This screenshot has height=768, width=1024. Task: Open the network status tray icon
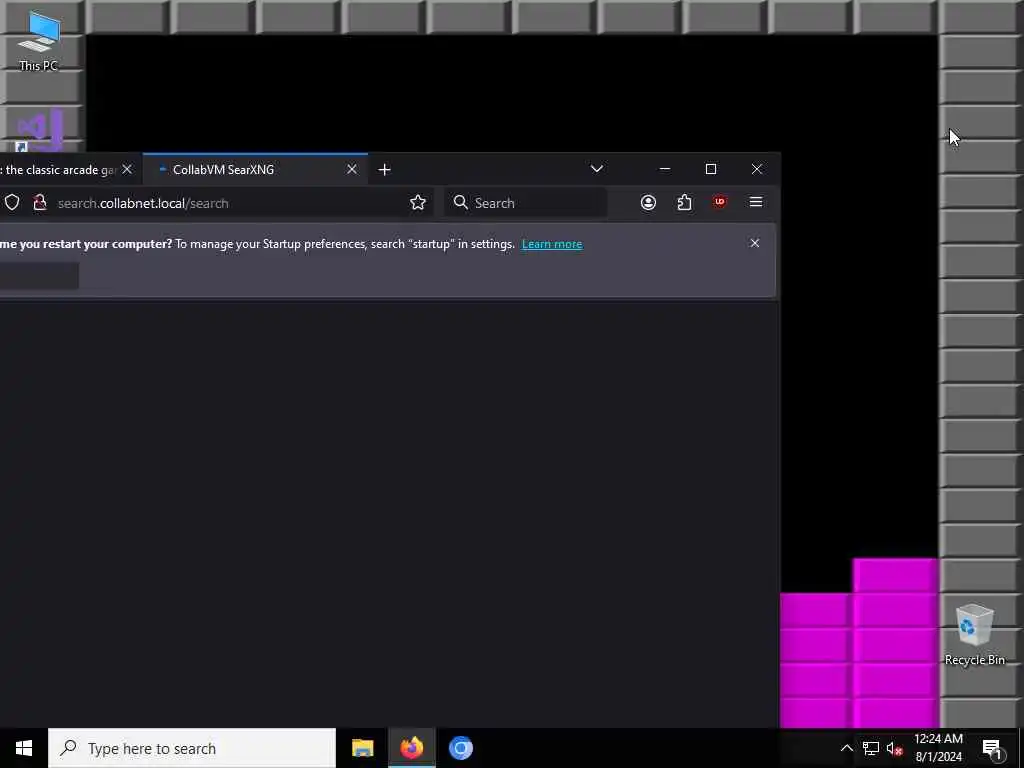point(871,748)
